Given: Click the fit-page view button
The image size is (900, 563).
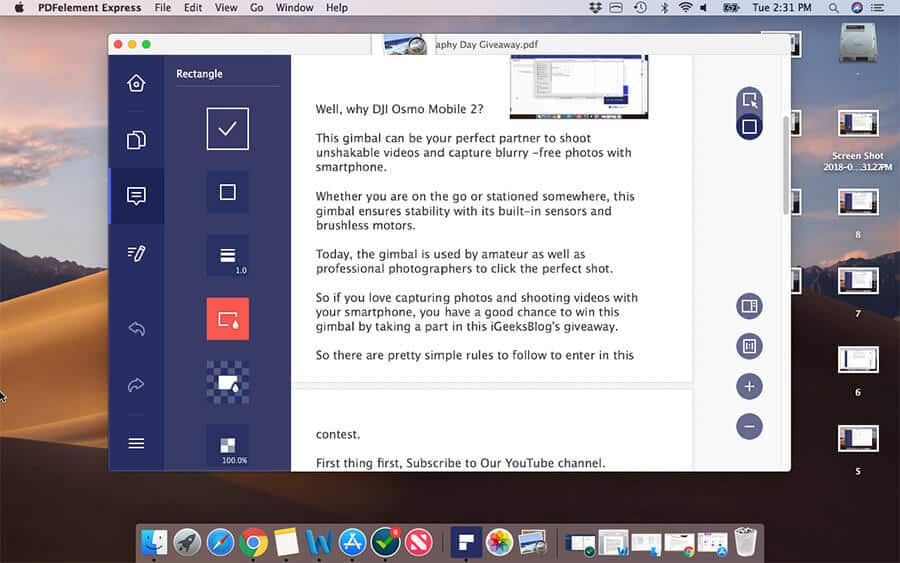Looking at the screenshot, I should (x=750, y=346).
